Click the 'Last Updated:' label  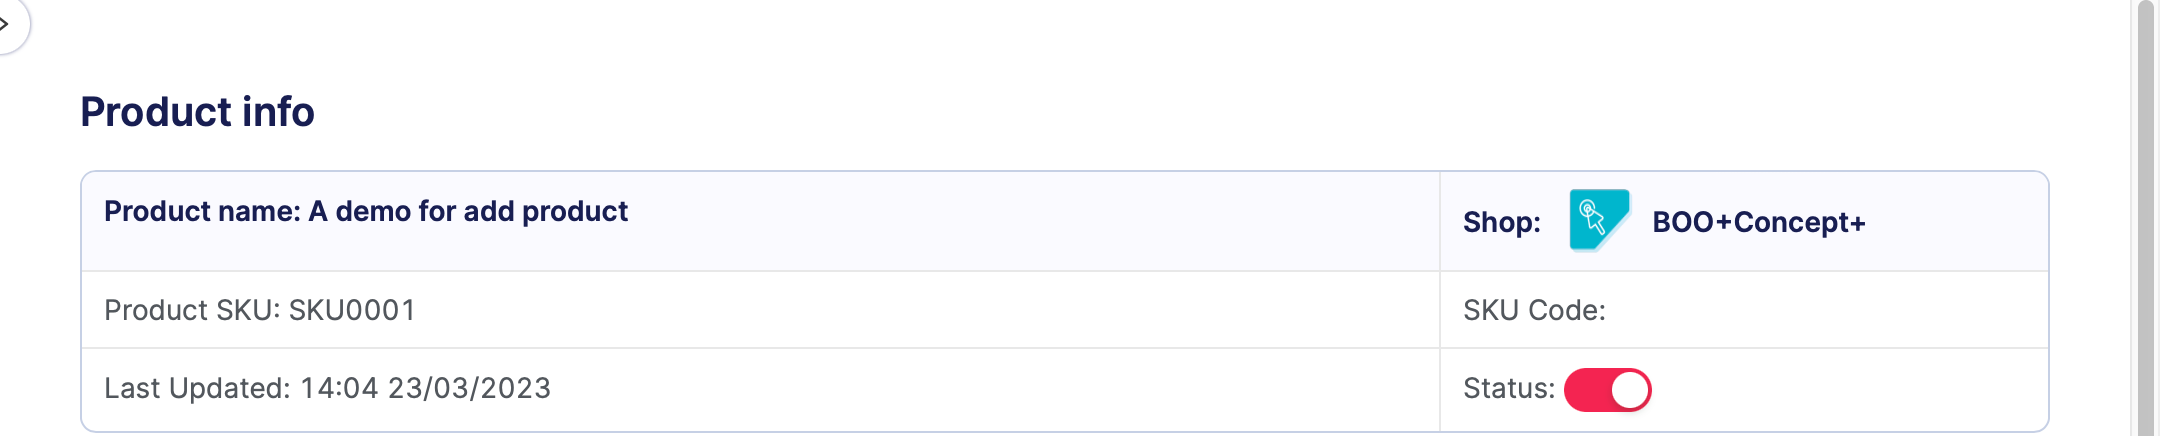point(198,388)
